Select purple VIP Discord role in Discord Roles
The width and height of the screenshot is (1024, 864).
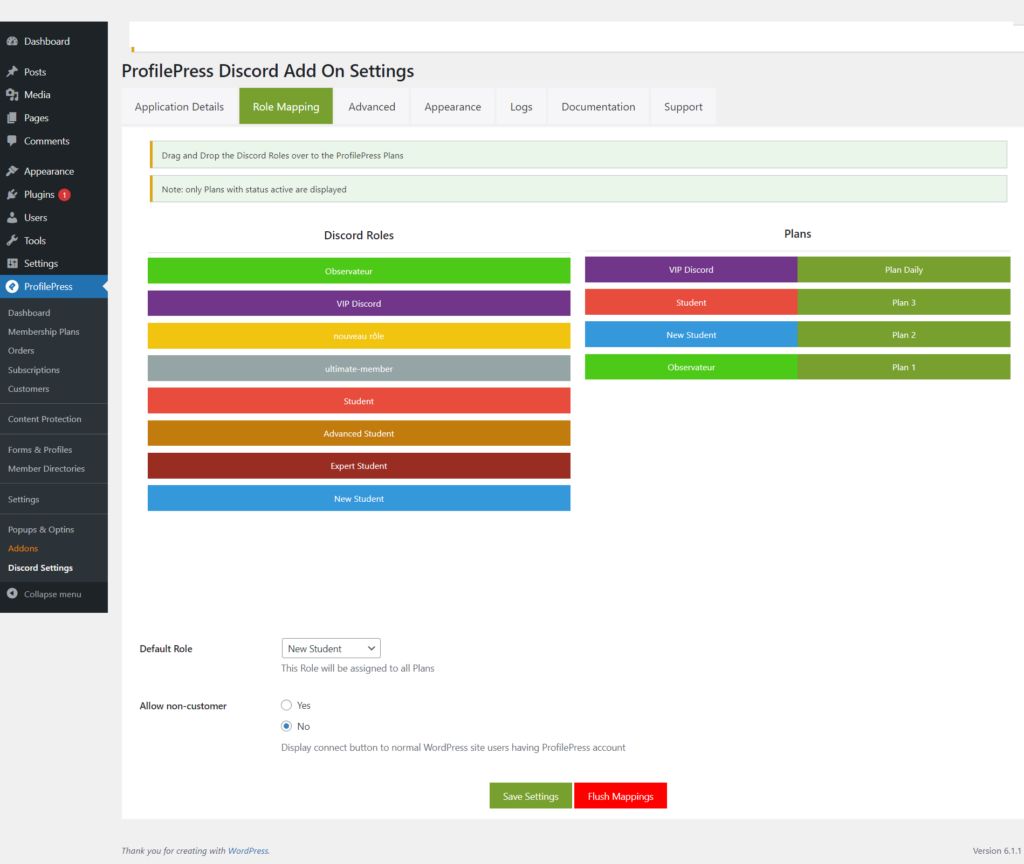[359, 304]
